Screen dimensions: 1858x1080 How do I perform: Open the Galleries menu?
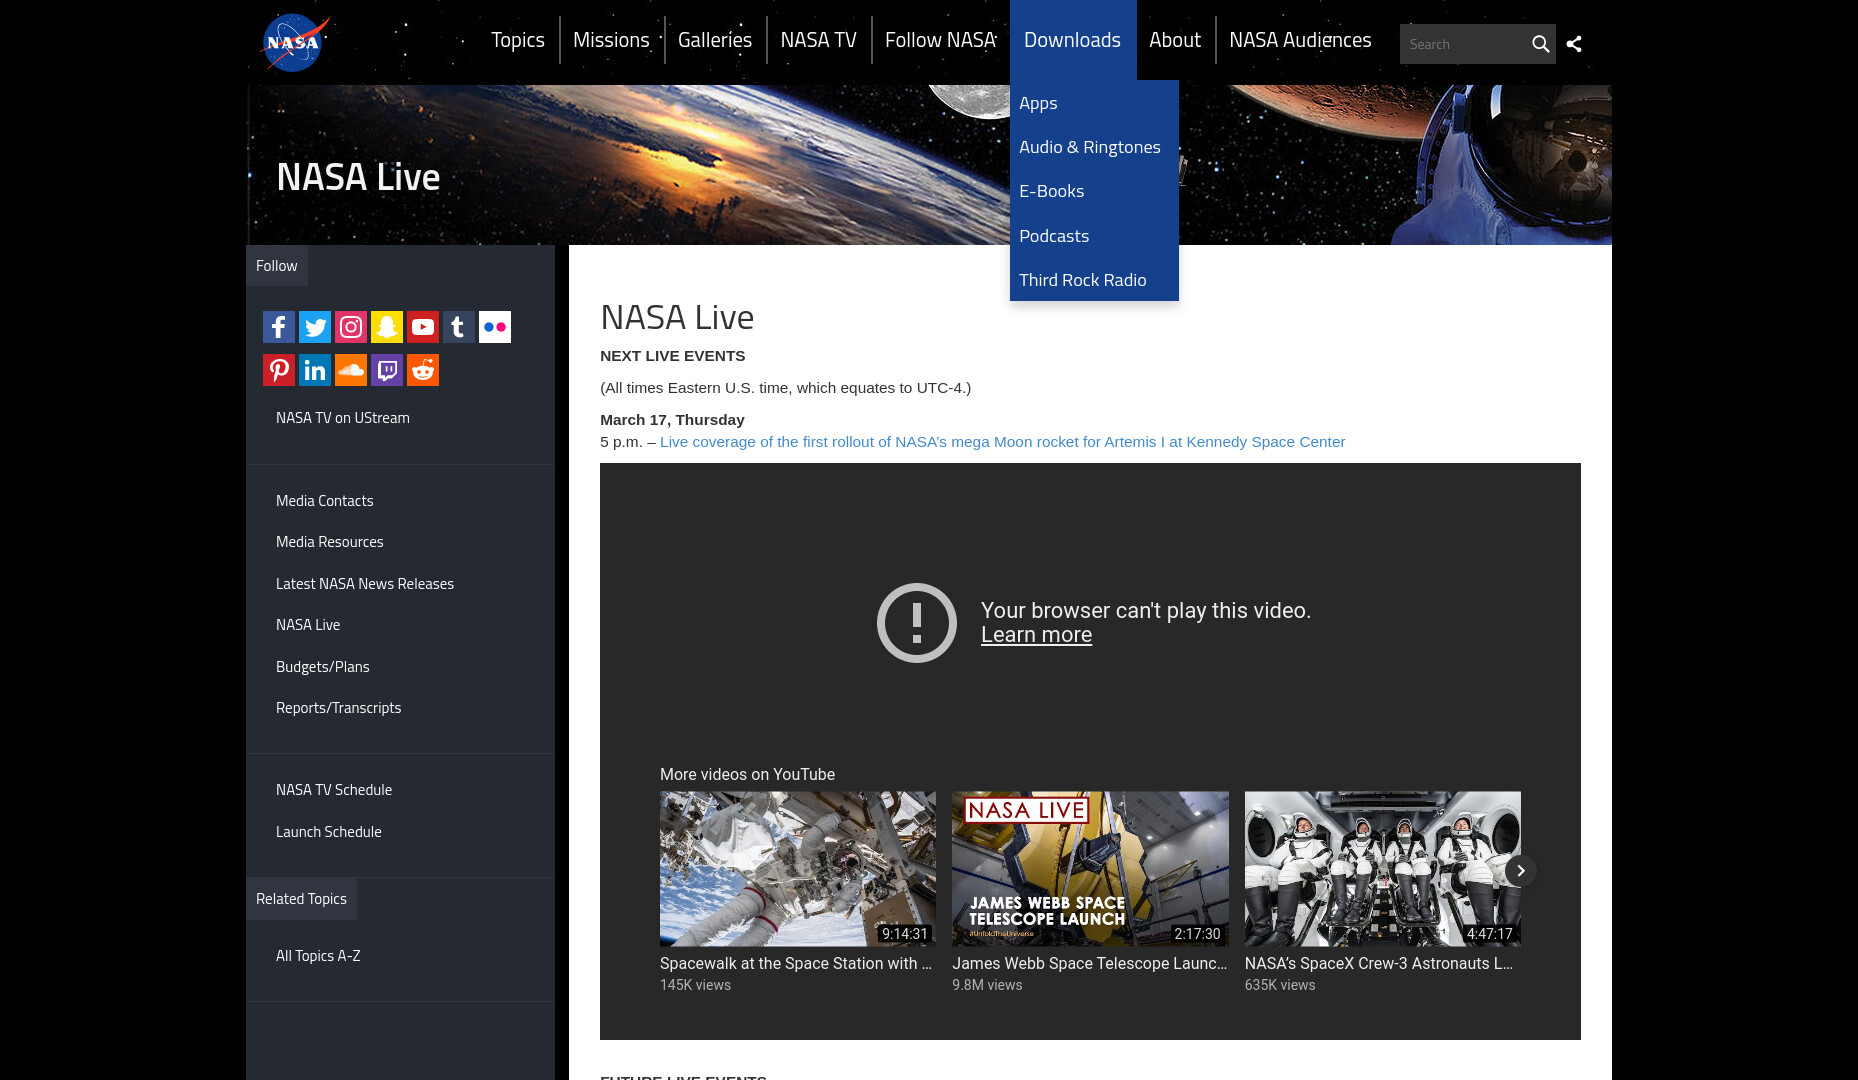(715, 40)
